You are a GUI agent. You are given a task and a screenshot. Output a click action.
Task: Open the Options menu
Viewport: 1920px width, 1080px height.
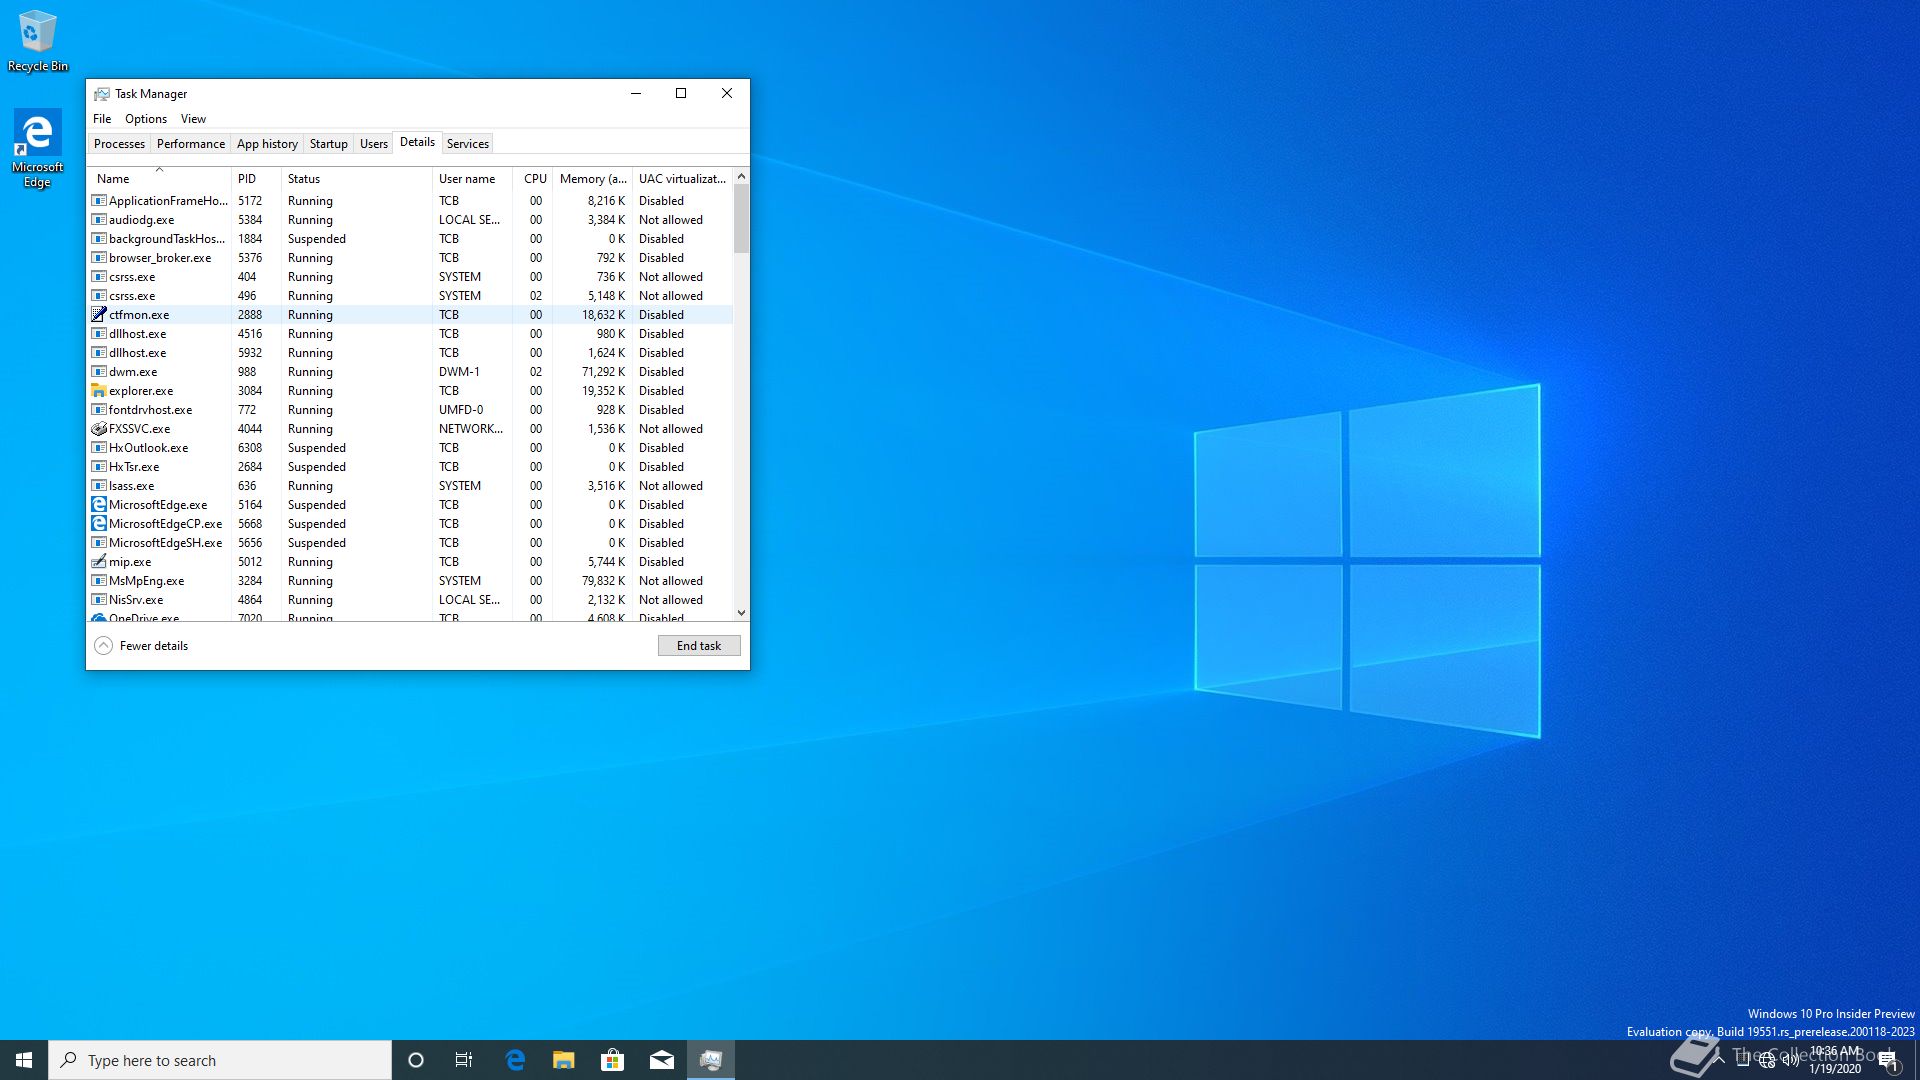146,118
